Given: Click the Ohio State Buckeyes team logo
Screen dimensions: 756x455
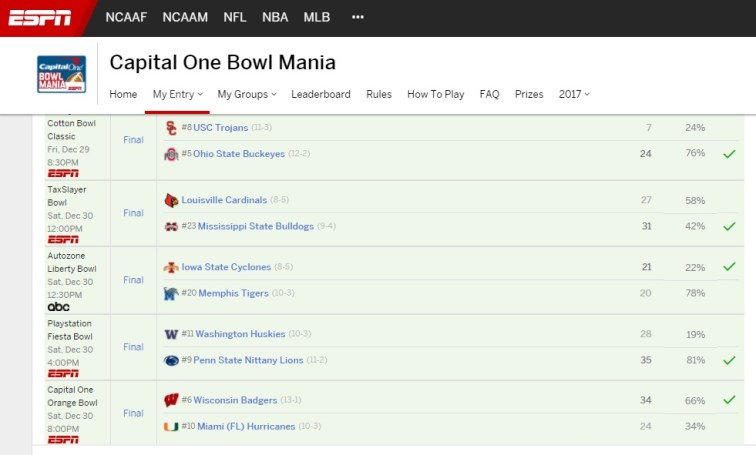Looking at the screenshot, I should (x=171, y=154).
